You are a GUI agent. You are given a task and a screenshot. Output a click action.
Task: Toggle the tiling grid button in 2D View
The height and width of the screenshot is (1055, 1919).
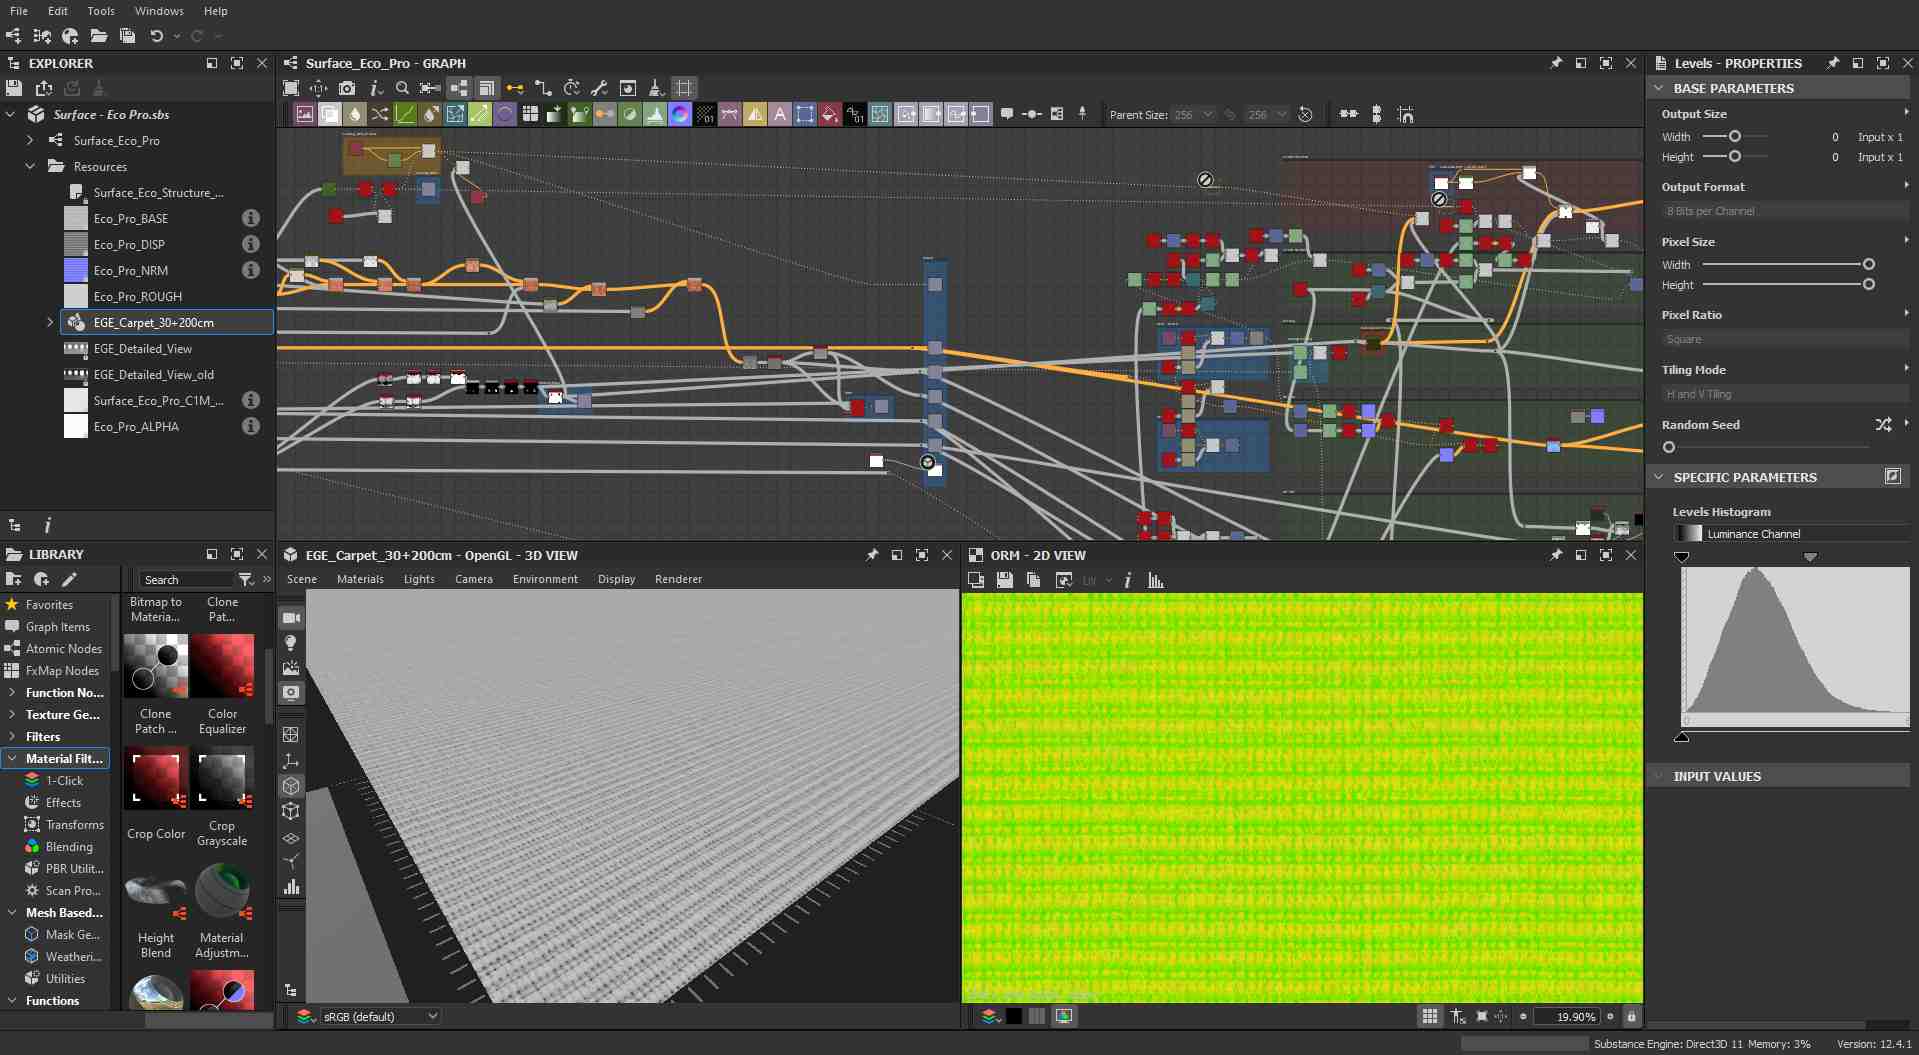pos(1430,1016)
